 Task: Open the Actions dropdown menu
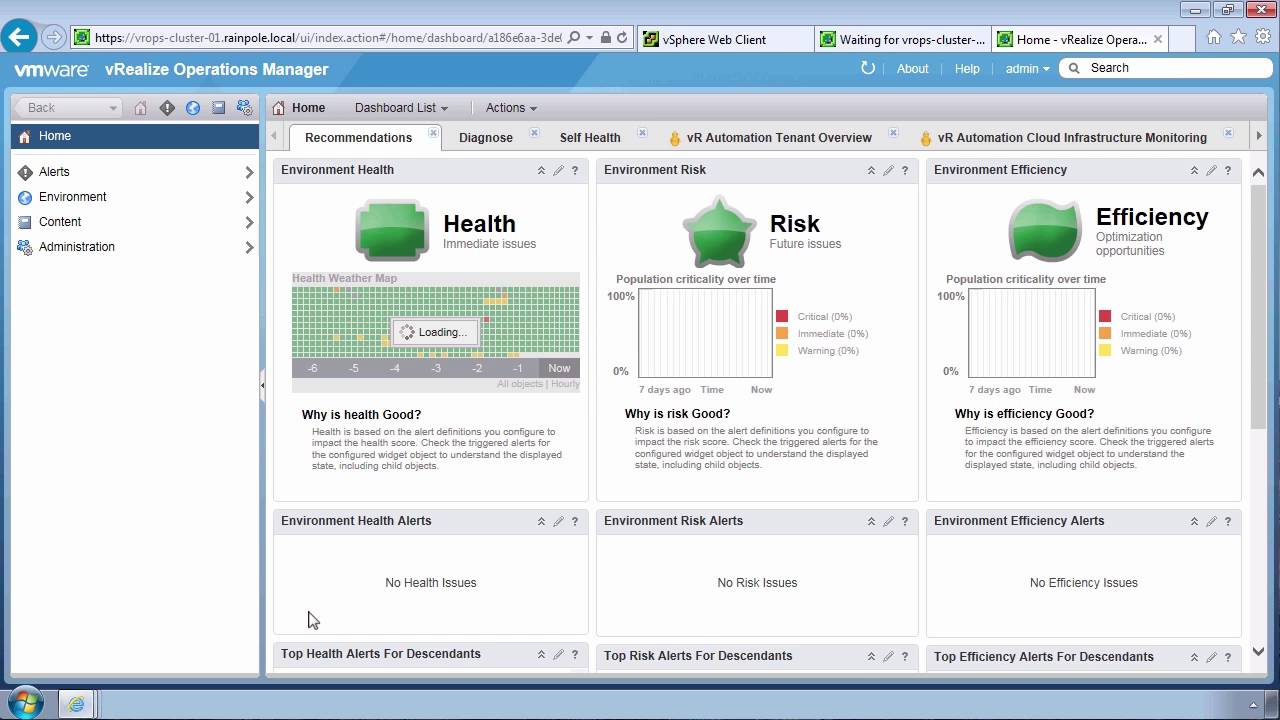pos(511,108)
